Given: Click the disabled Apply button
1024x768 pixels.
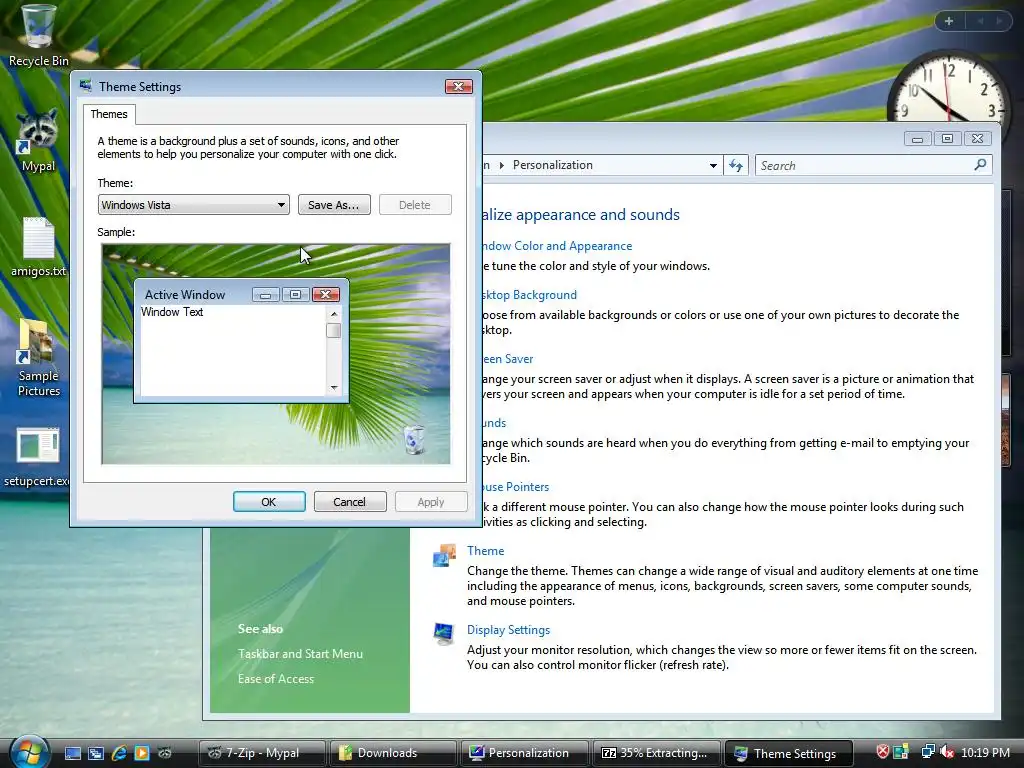Looking at the screenshot, I should click(x=431, y=502).
